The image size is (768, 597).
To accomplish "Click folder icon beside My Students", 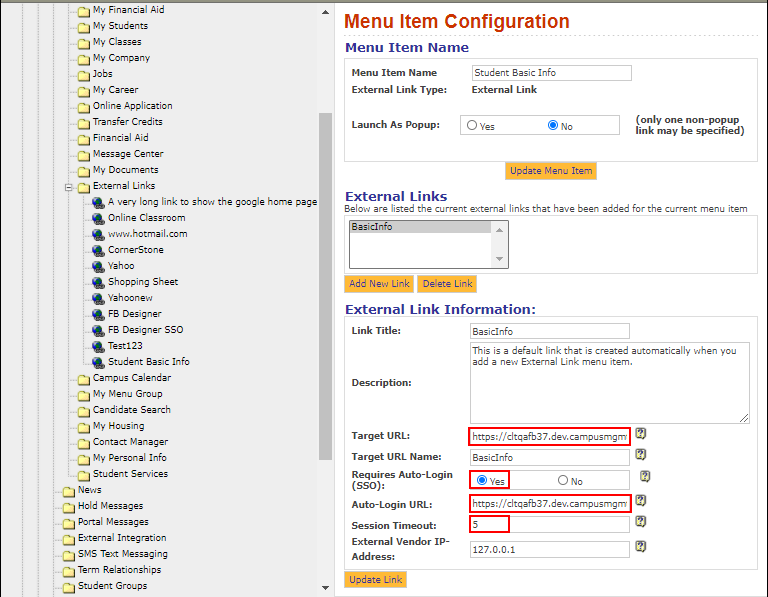I will click(84, 27).
